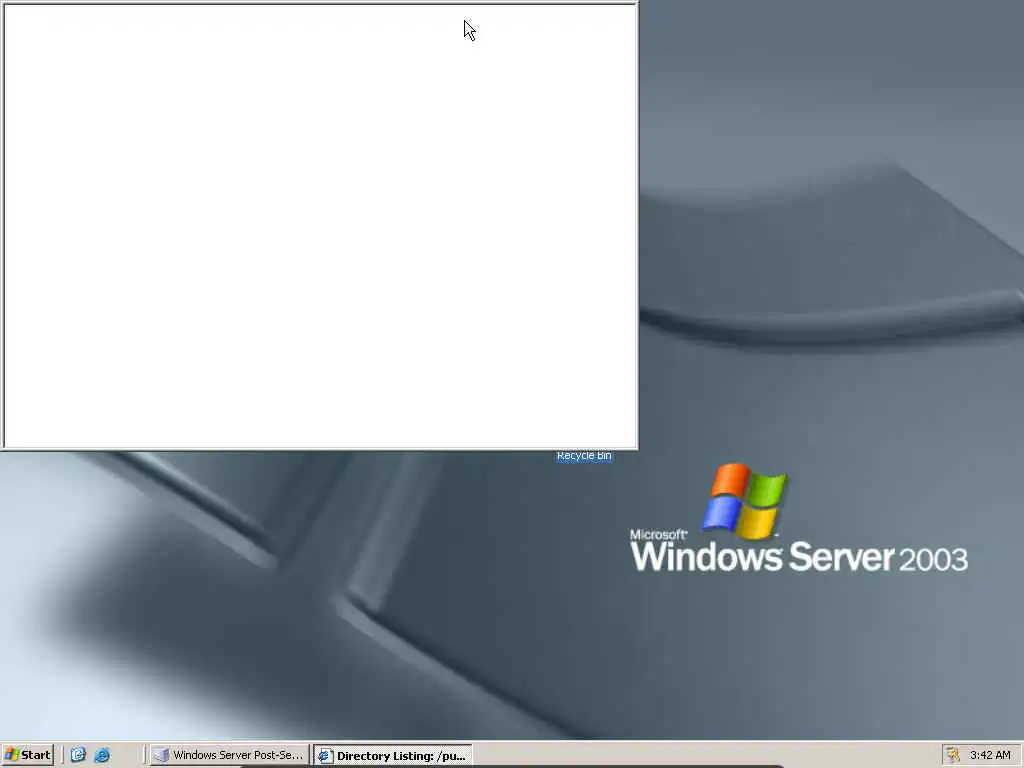Select the Recycle Bin desktop label
The image size is (1024, 768).
pos(584,456)
